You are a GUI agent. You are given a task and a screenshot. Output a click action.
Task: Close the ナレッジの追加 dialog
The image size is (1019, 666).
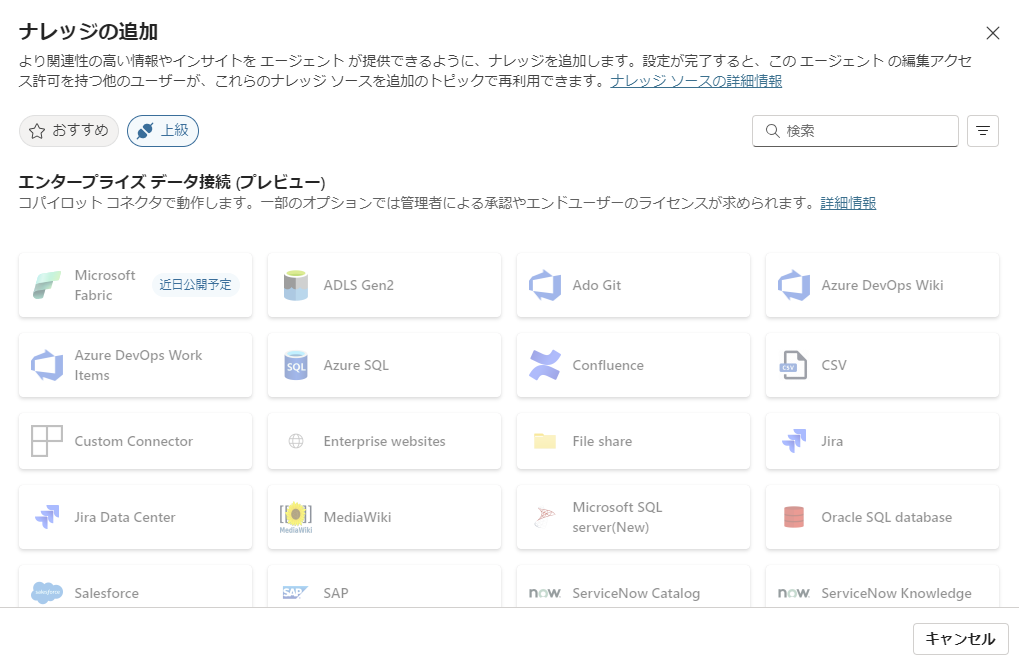[992, 33]
